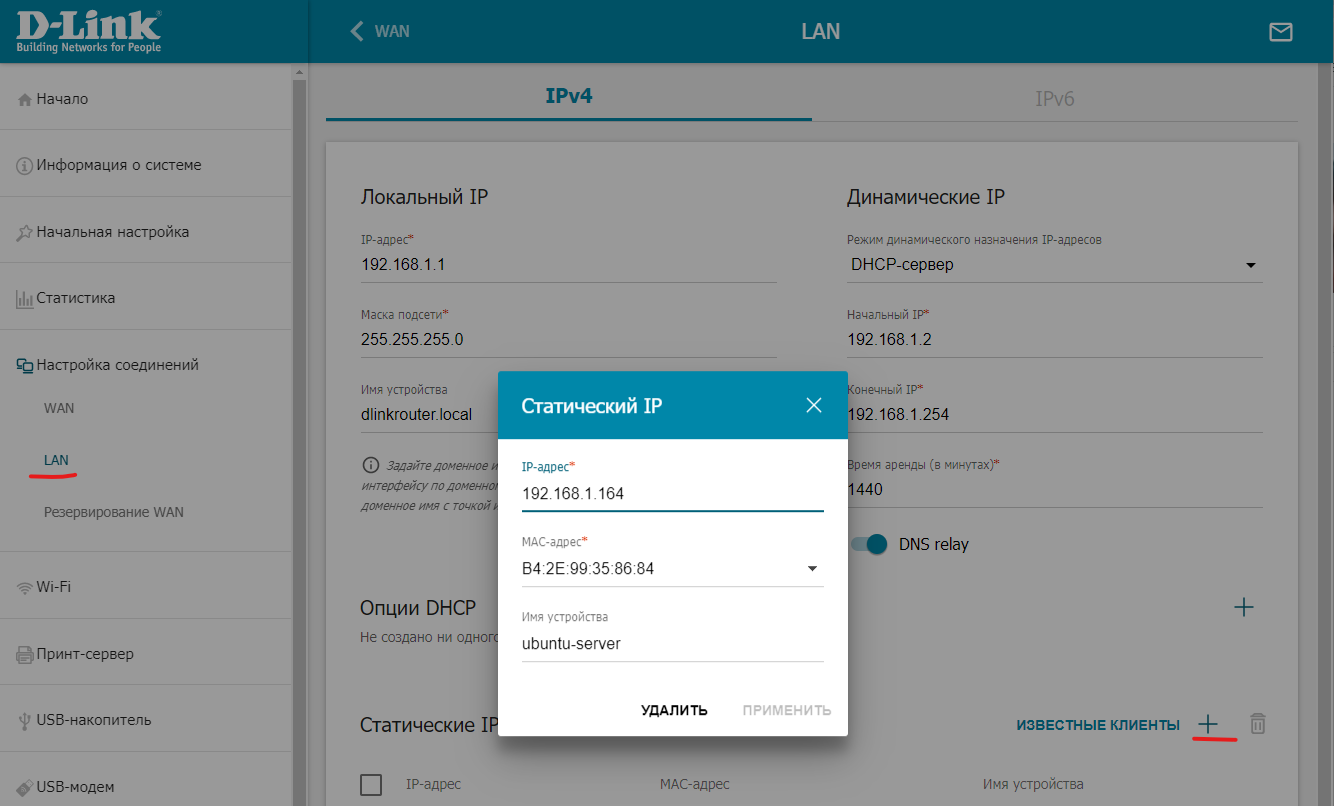Open the ИЗВЕСТНЫЕ КЛИЕНТЫ link
This screenshot has height=806, width=1334.
click(x=1097, y=725)
